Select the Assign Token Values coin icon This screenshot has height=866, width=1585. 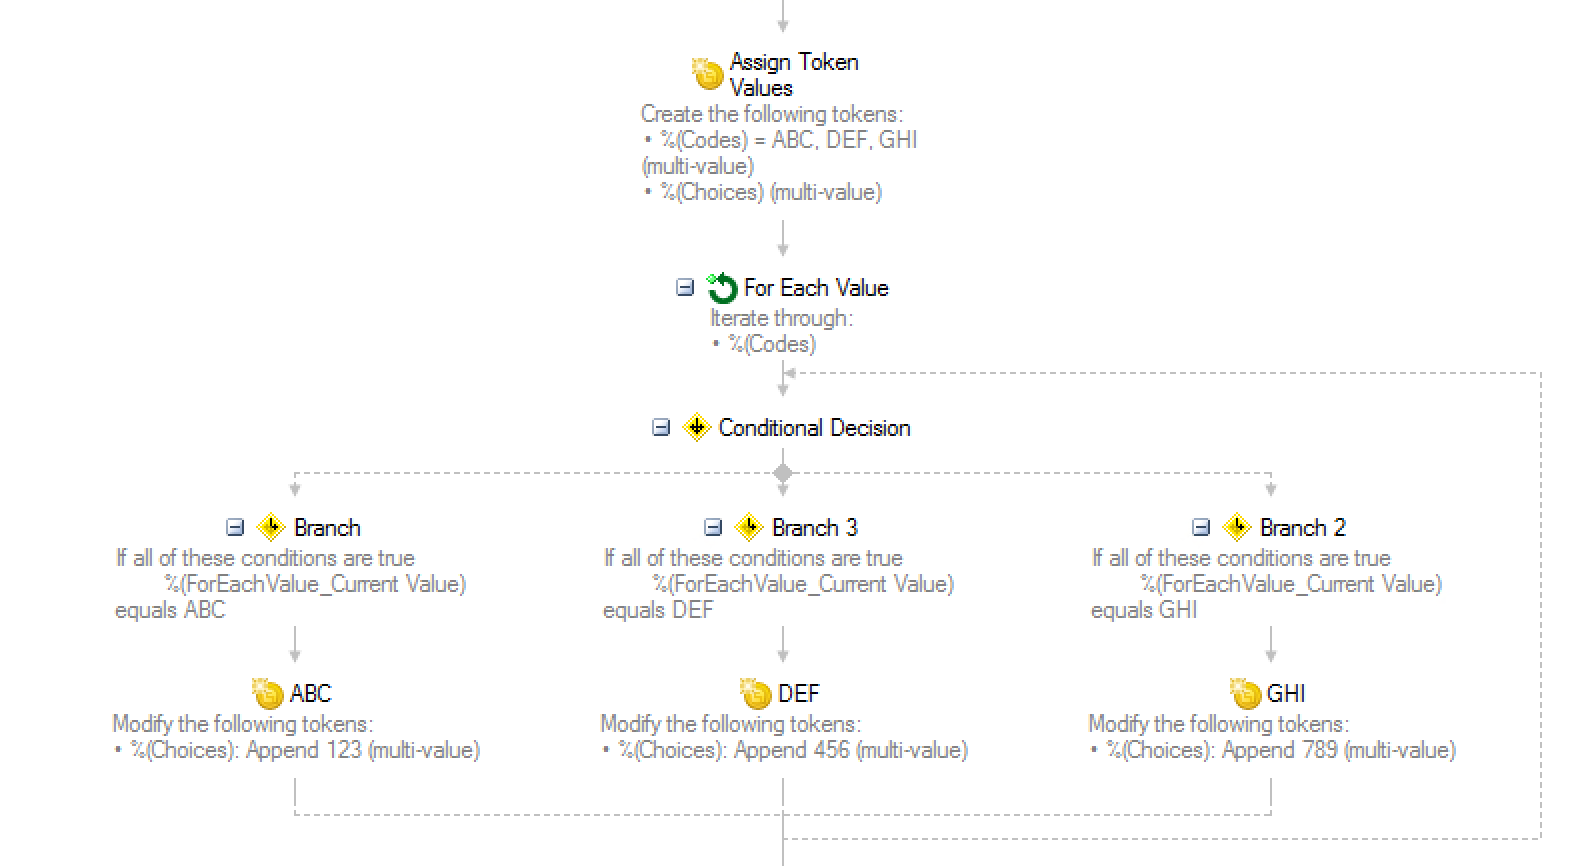(707, 74)
